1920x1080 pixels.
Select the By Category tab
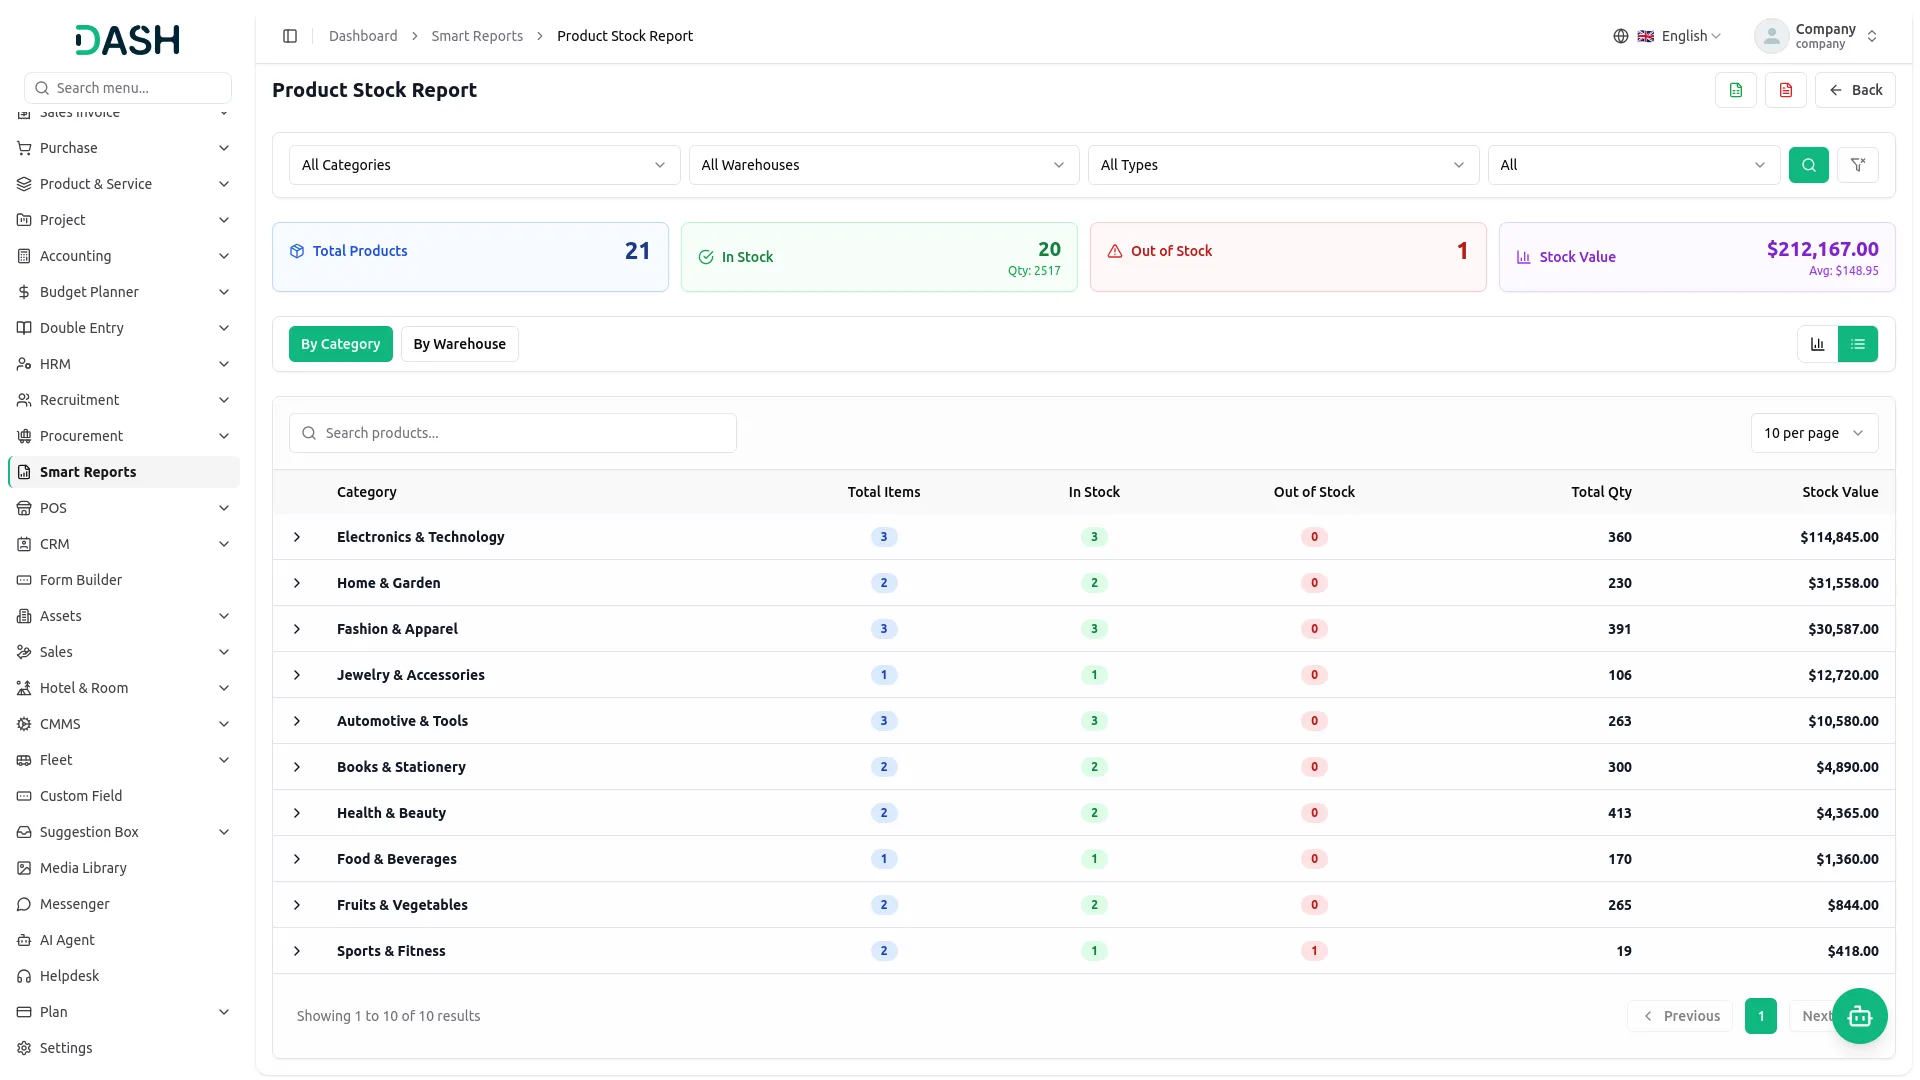[x=341, y=344]
